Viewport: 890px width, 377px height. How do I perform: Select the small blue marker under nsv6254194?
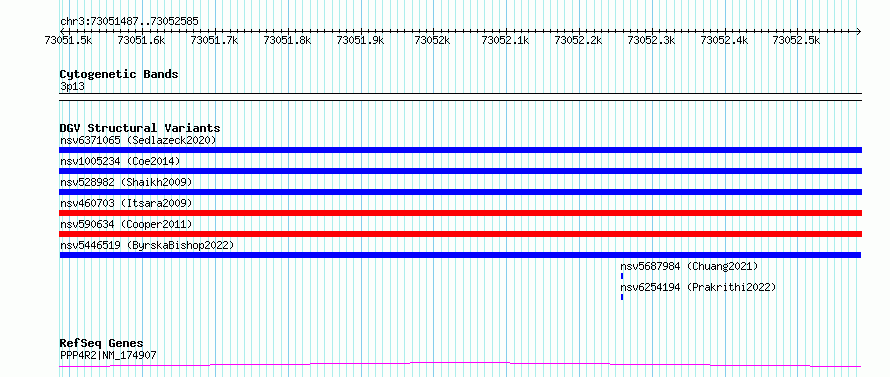click(x=622, y=297)
